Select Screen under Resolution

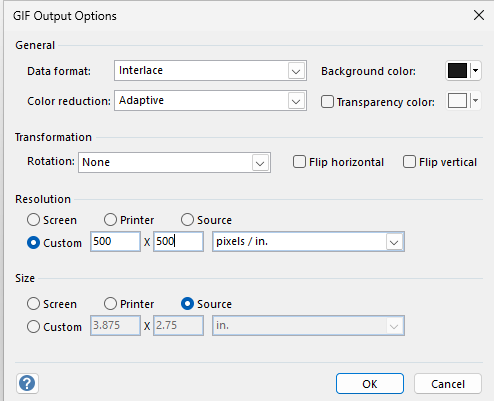coord(33,220)
